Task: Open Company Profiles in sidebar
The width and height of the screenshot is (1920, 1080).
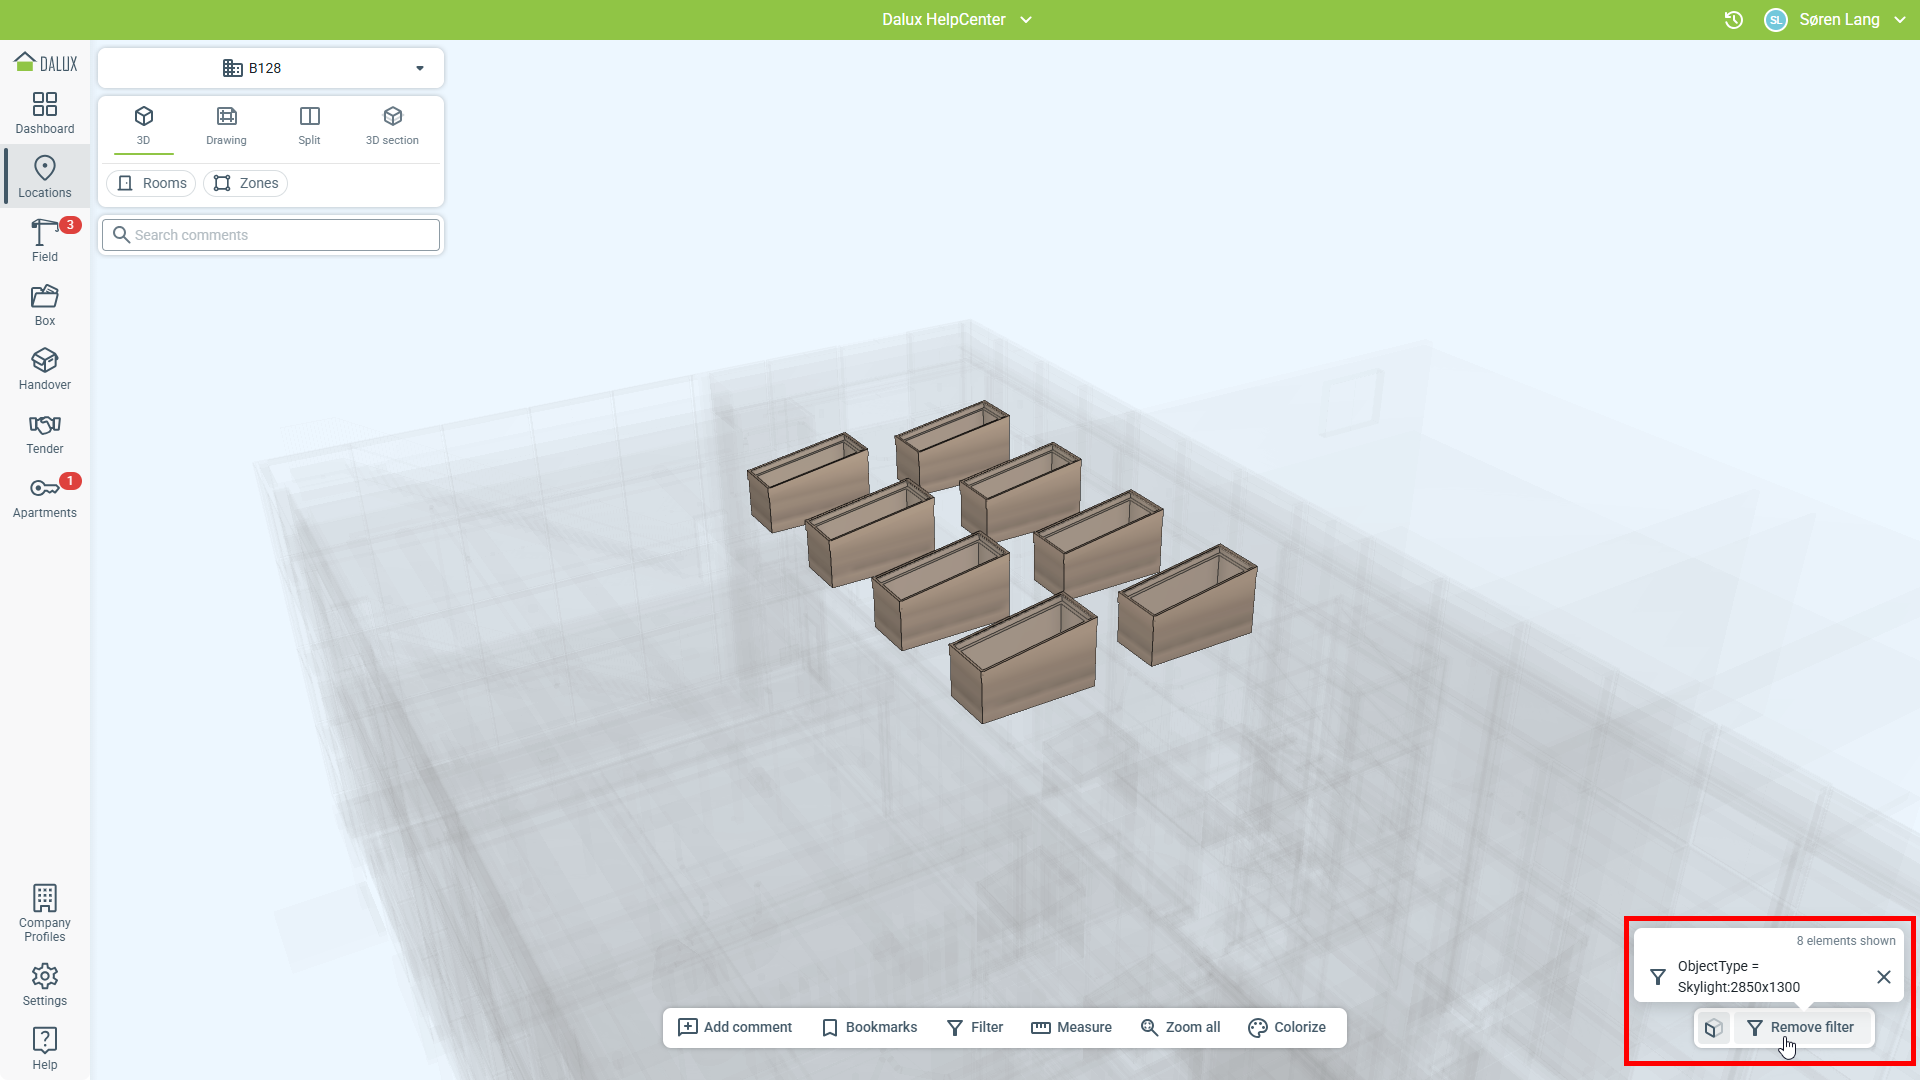Action: click(45, 913)
